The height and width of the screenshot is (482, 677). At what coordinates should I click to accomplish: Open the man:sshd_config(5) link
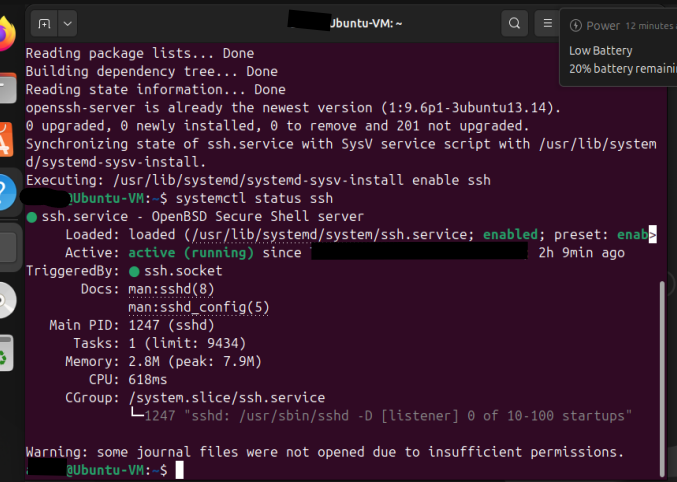pyautogui.click(x=199, y=307)
